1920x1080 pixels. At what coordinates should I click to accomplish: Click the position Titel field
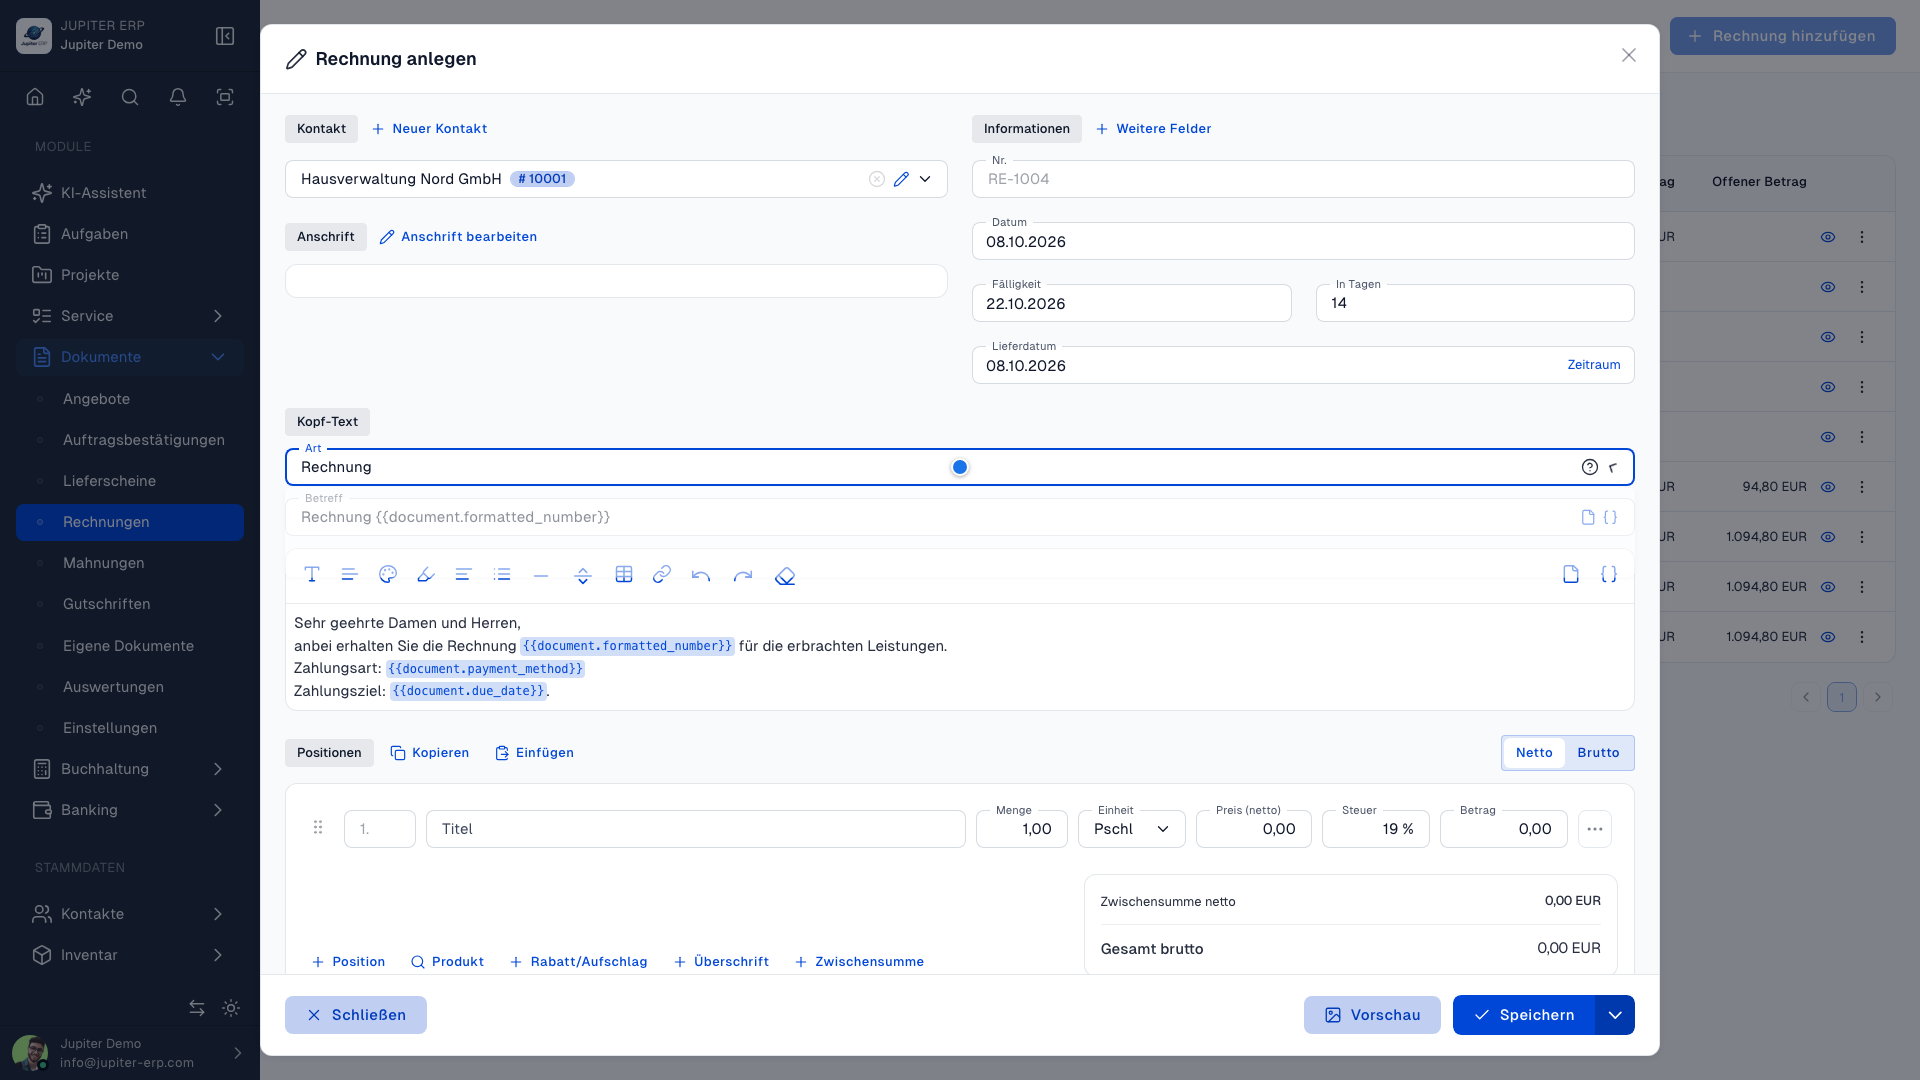695,829
